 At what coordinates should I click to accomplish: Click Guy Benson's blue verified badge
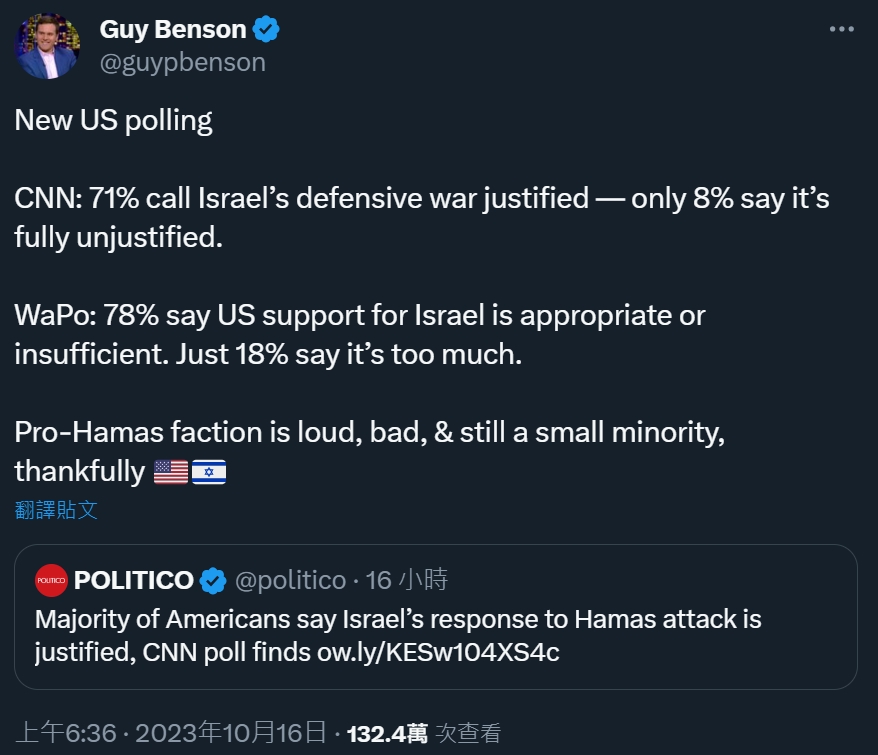266,30
